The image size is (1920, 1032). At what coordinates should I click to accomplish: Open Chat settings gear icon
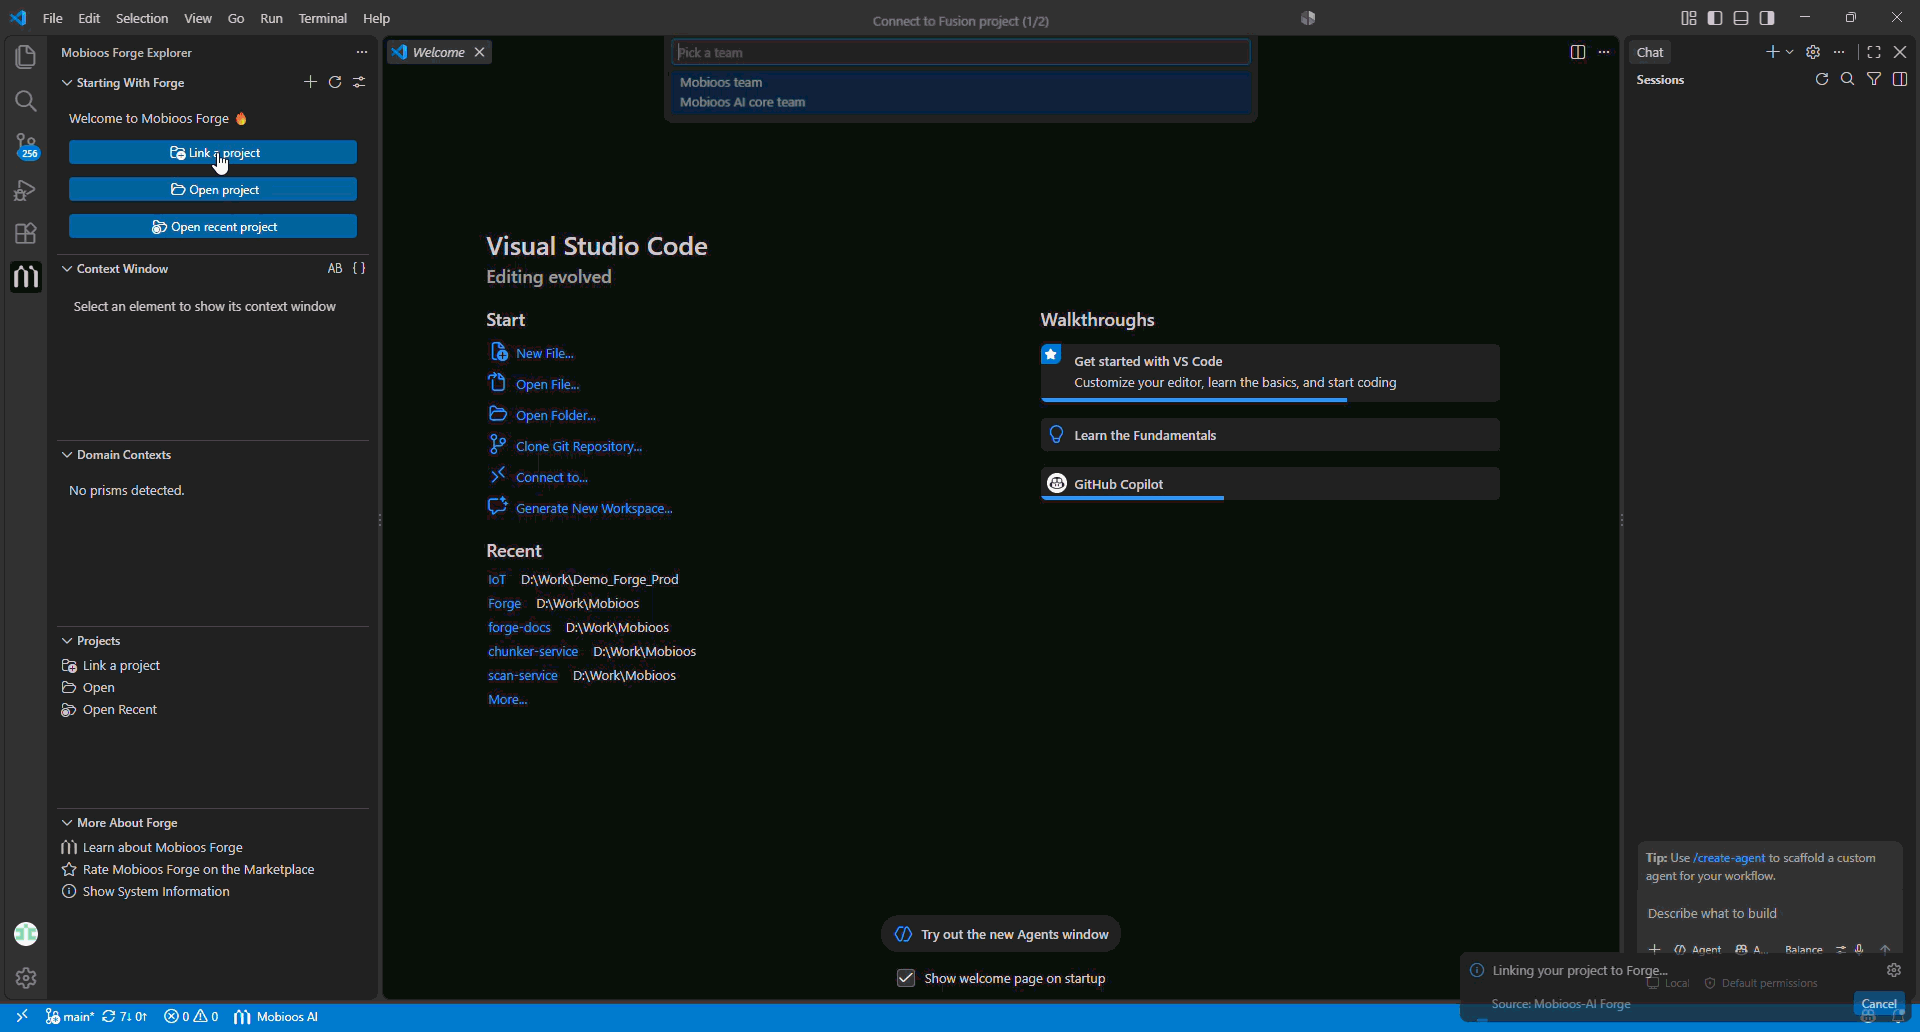pos(1813,52)
